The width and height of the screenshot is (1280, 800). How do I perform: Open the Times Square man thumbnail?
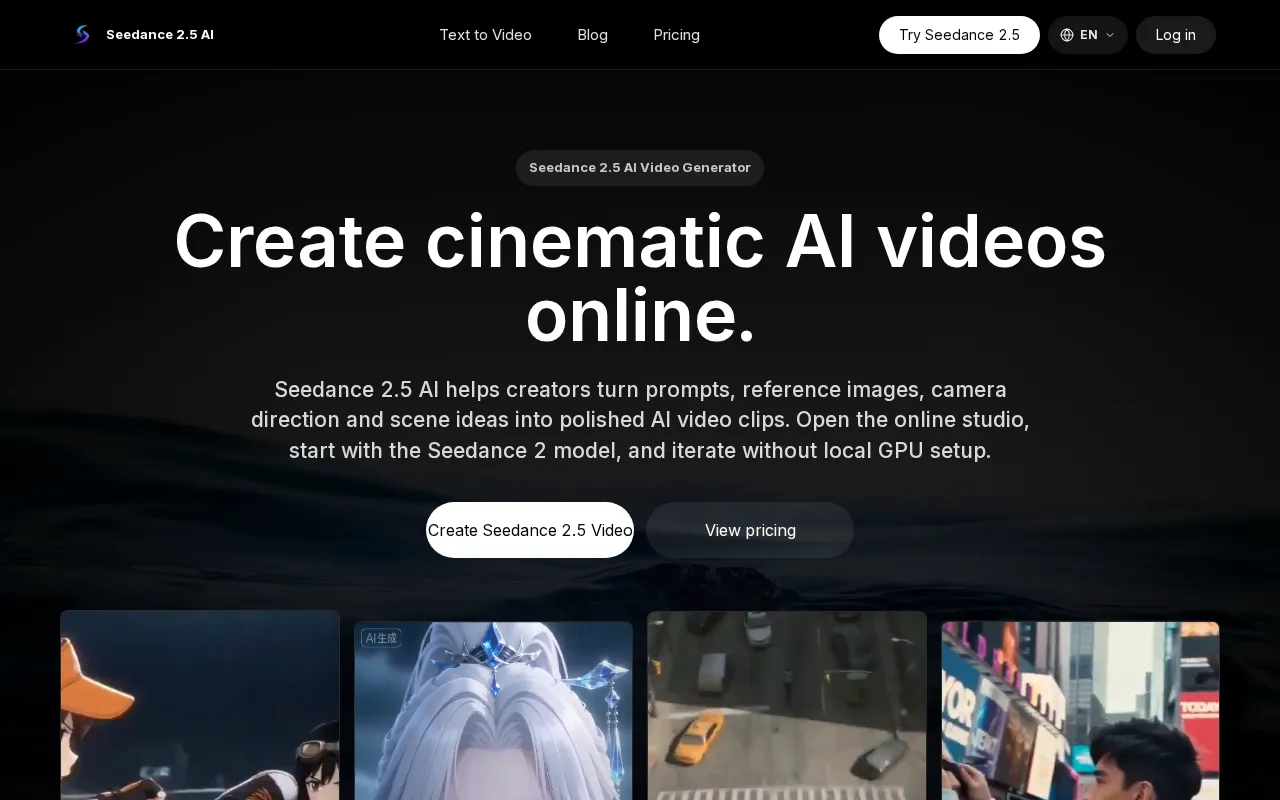point(1080,711)
